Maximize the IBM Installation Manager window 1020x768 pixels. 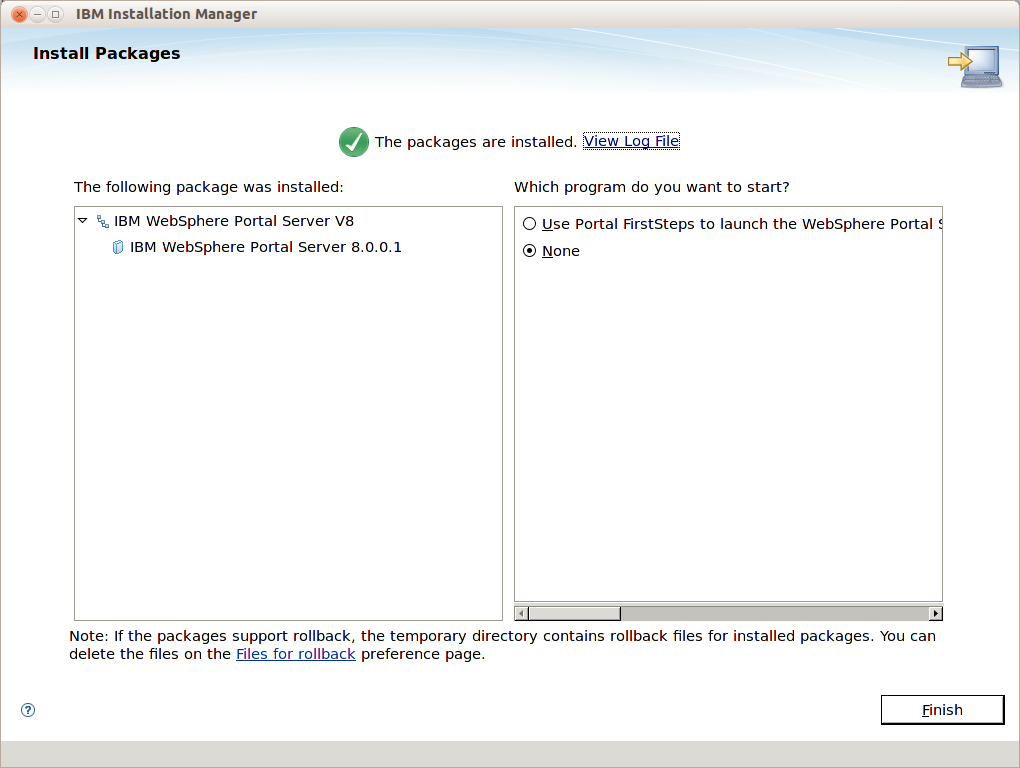coord(56,14)
